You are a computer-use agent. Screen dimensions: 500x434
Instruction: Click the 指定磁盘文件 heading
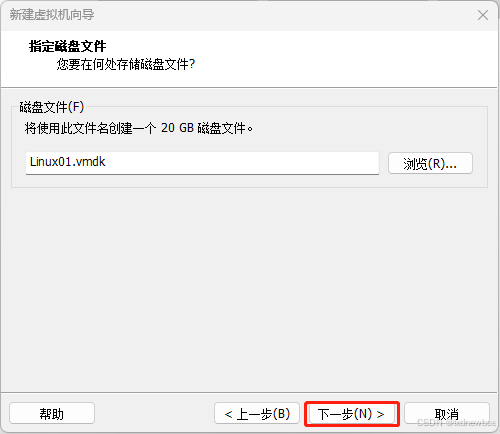tap(68, 46)
